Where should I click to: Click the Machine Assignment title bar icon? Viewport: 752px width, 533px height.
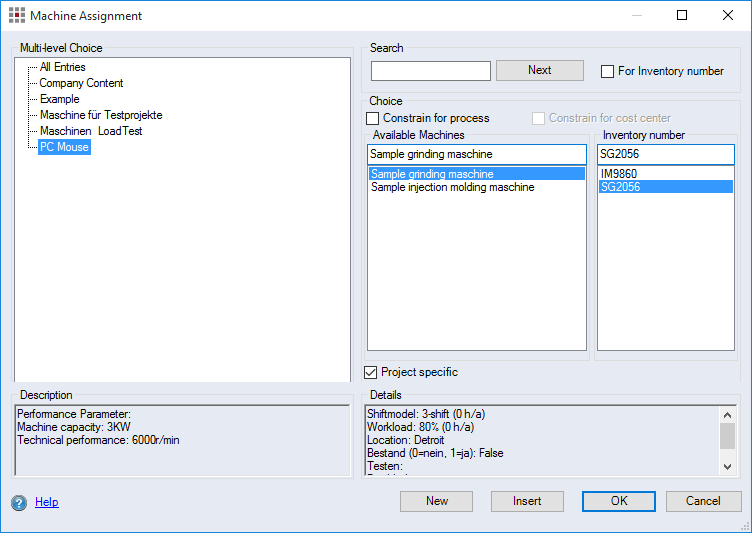pyautogui.click(x=17, y=16)
